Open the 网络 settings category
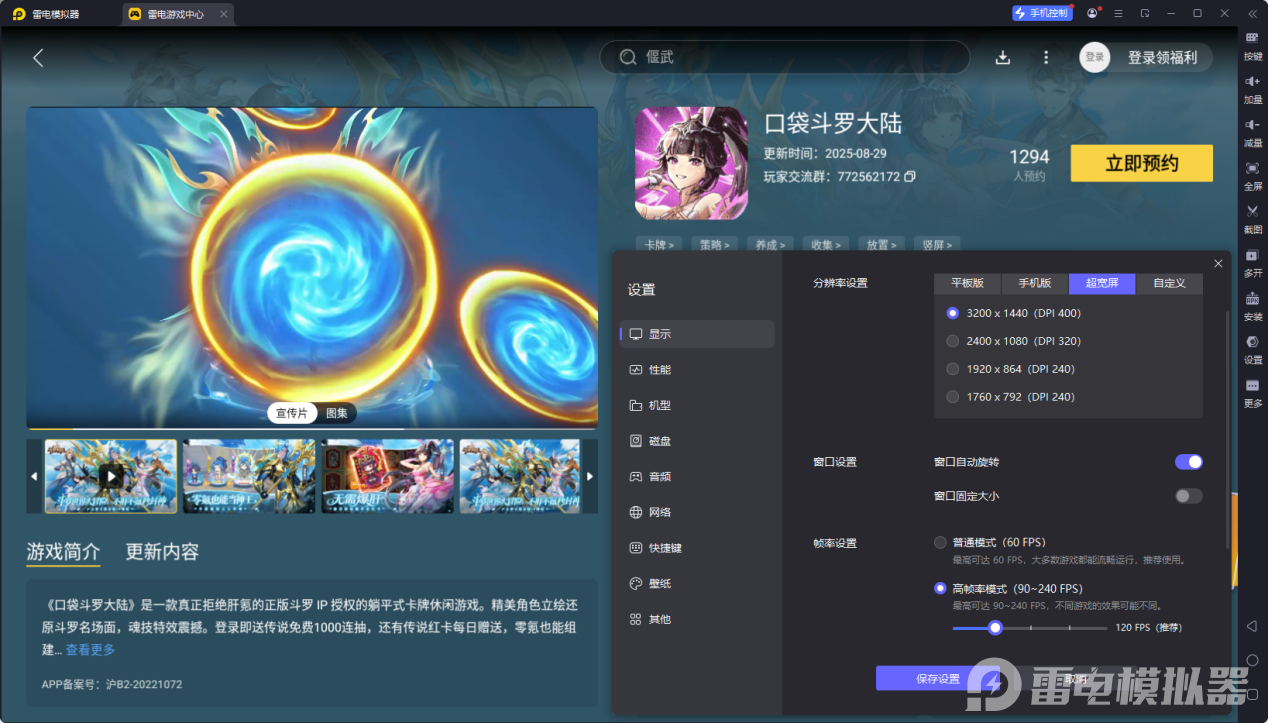The height and width of the screenshot is (723, 1268). [x=697, y=512]
